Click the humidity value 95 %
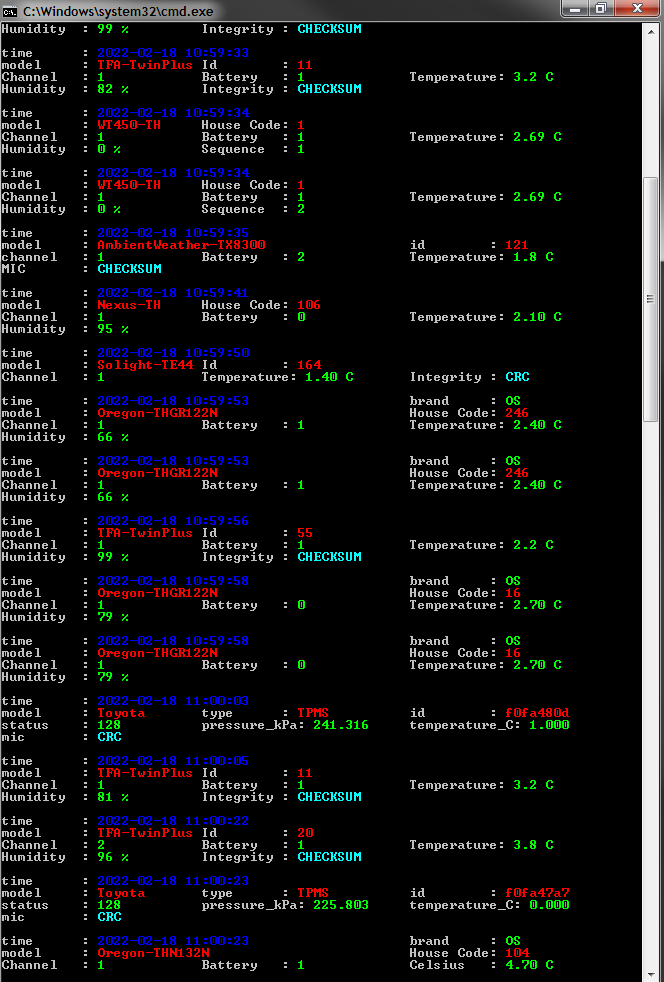 [113, 329]
